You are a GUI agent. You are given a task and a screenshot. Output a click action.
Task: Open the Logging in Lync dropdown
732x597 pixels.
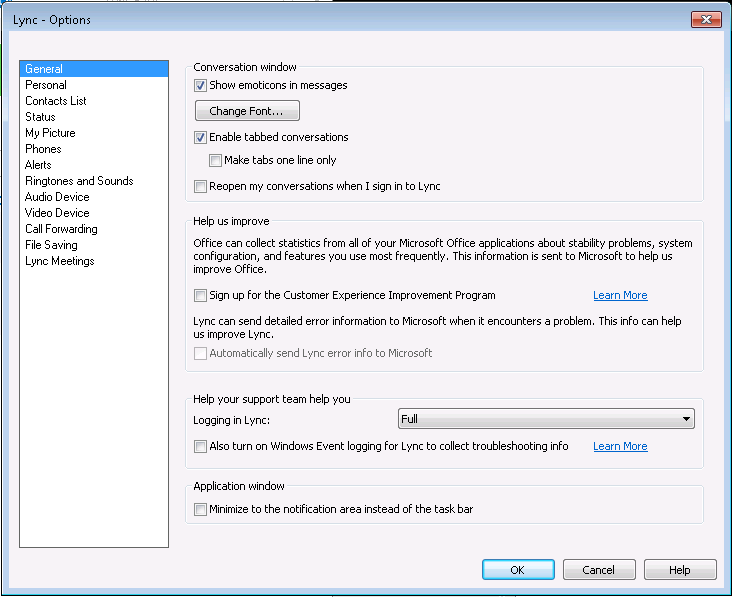(x=546, y=419)
